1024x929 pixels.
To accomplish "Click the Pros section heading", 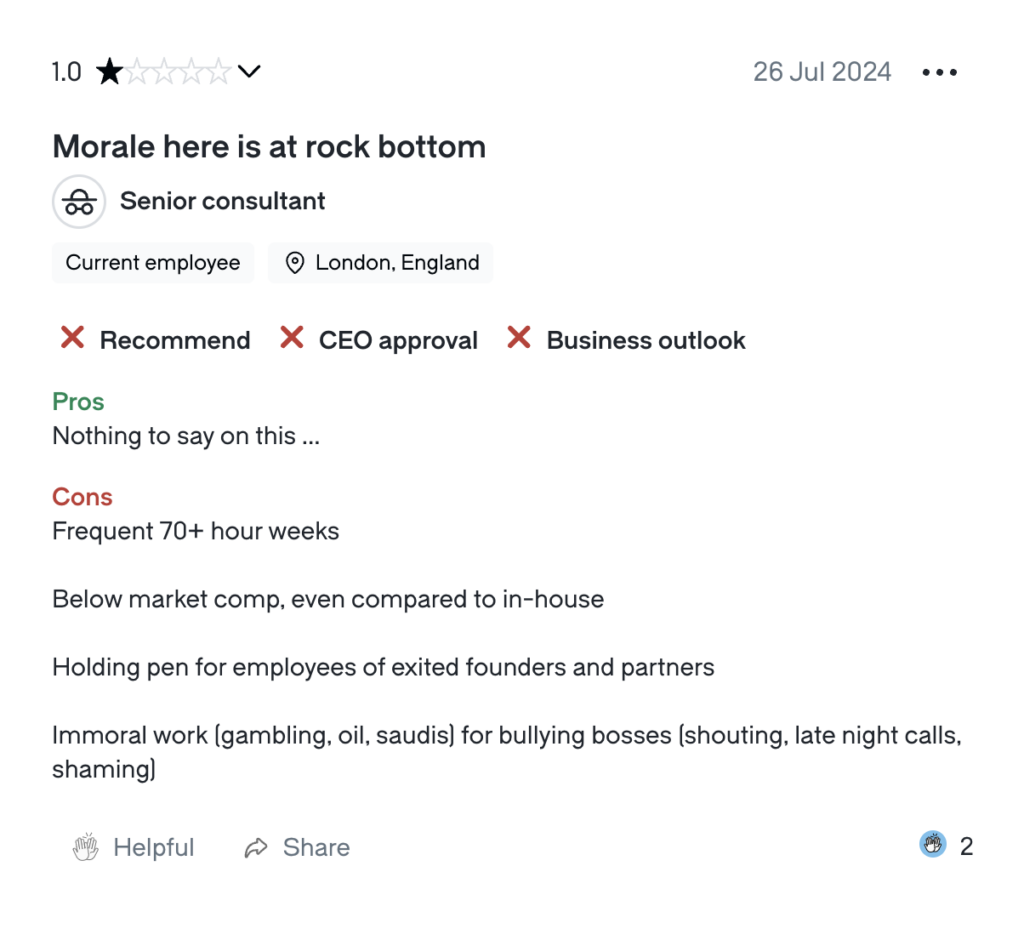I will [78, 402].
